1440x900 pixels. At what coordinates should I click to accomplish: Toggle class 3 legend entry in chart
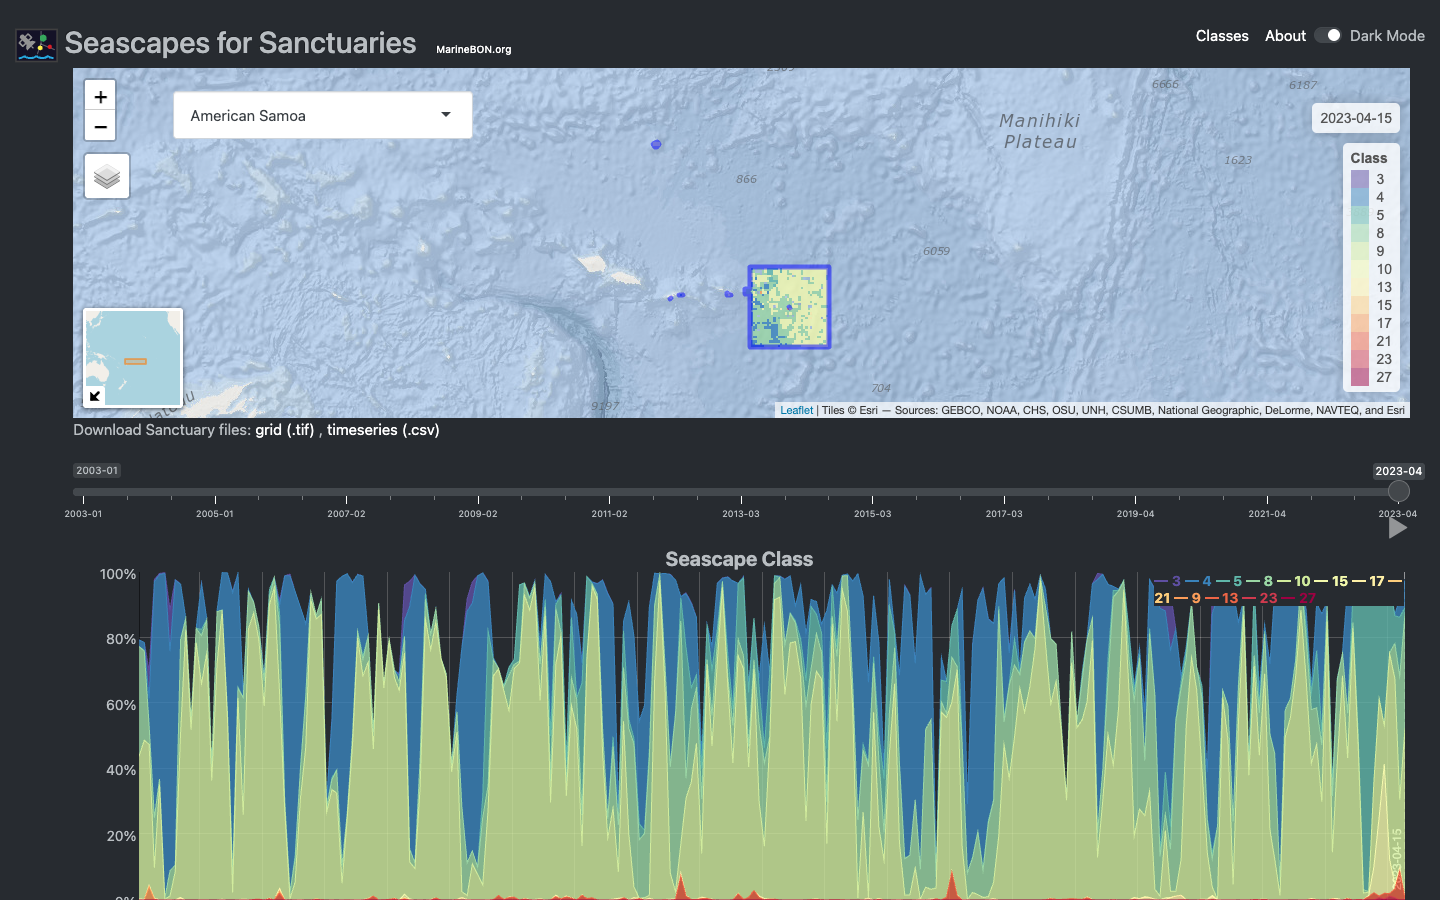(x=1167, y=581)
